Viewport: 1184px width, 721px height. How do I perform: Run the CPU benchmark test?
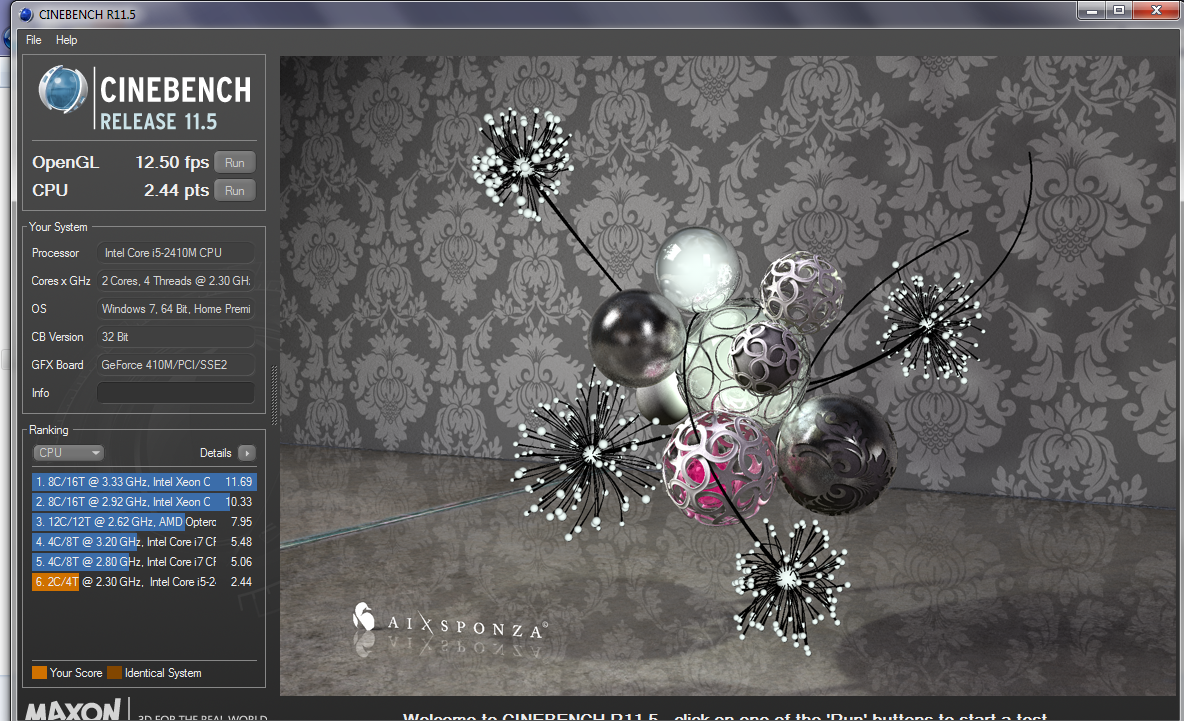(235, 190)
